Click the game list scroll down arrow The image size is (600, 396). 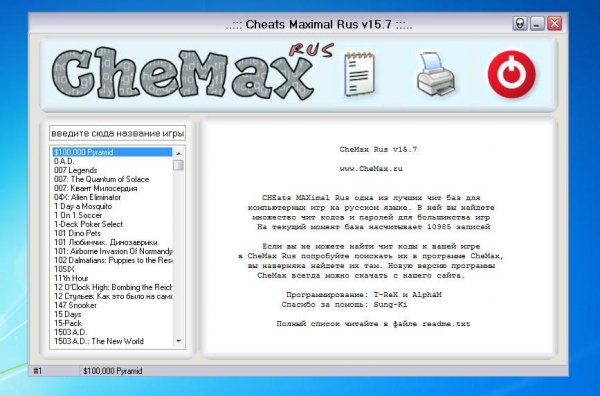(x=178, y=341)
